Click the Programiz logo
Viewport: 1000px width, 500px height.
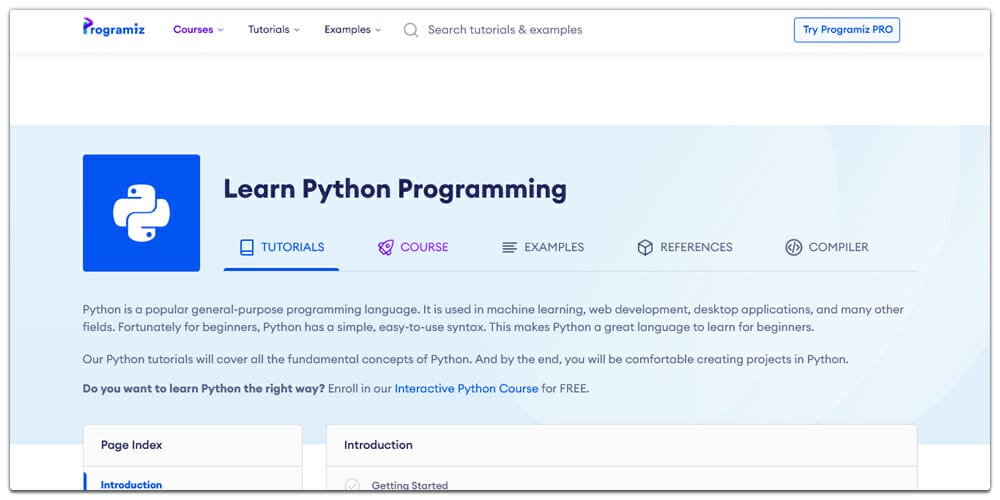coord(113,28)
